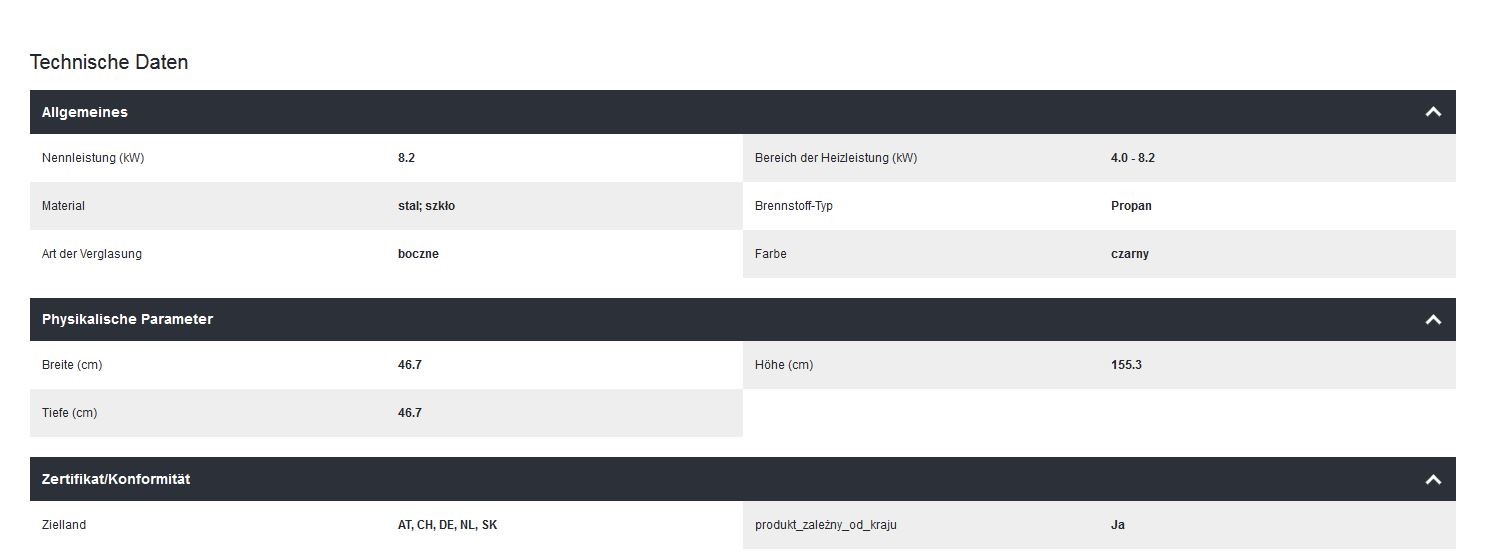Collapse the Physikalische Parameter chevron
Viewport: 1495px width, 560px height.
[x=1432, y=320]
